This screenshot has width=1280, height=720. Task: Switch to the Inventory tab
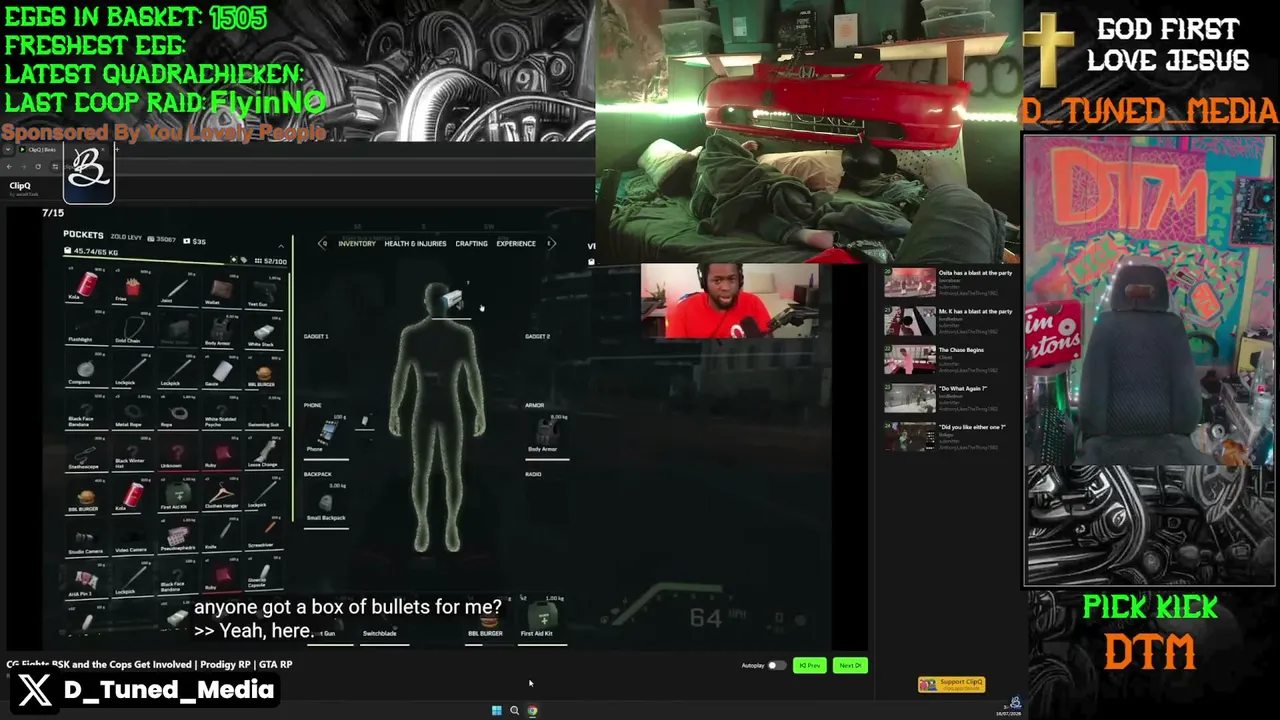point(357,243)
